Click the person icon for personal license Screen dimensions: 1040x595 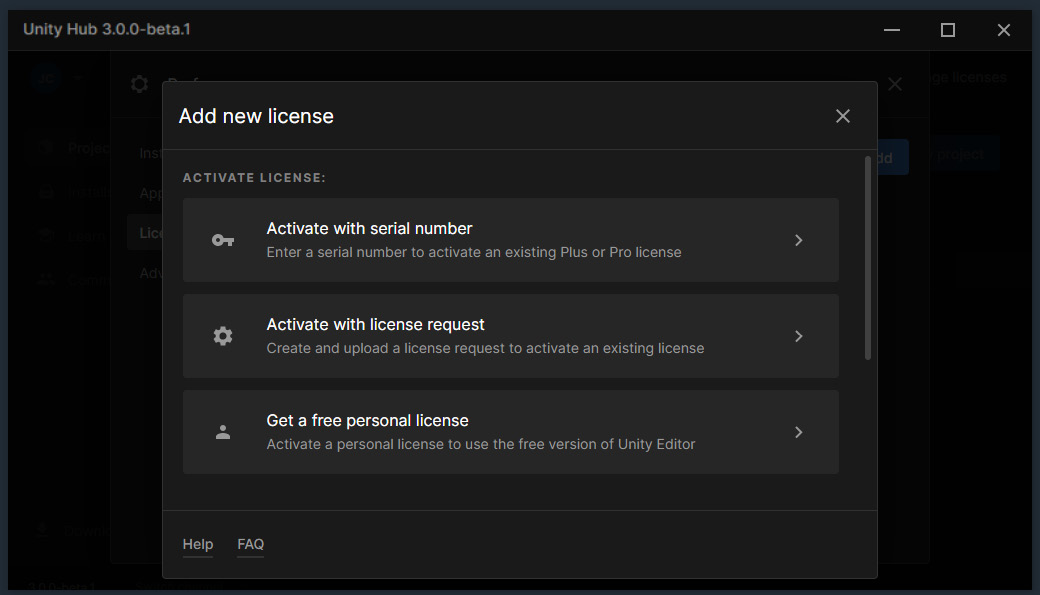[223, 432]
